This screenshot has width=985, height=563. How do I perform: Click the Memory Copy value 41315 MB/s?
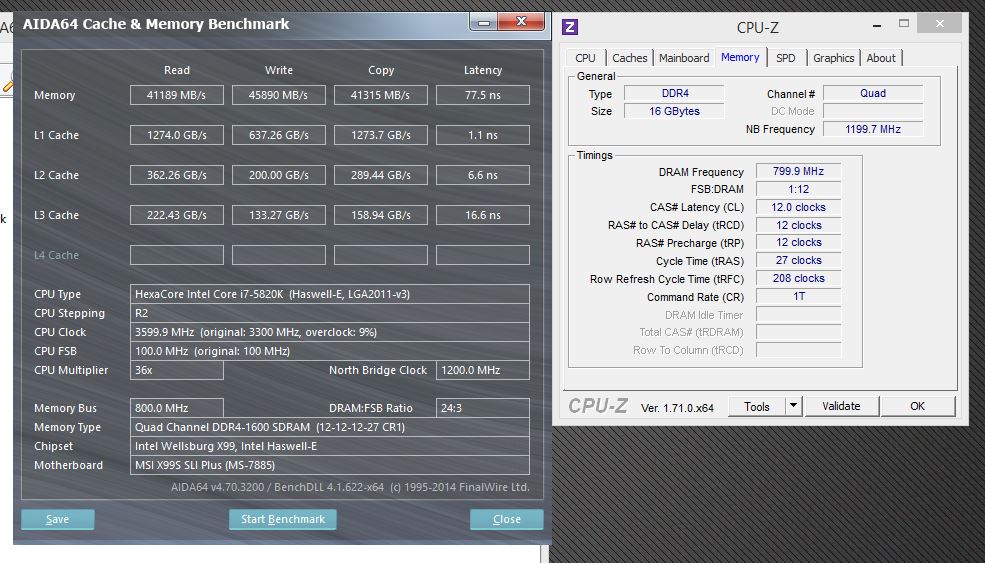[381, 95]
